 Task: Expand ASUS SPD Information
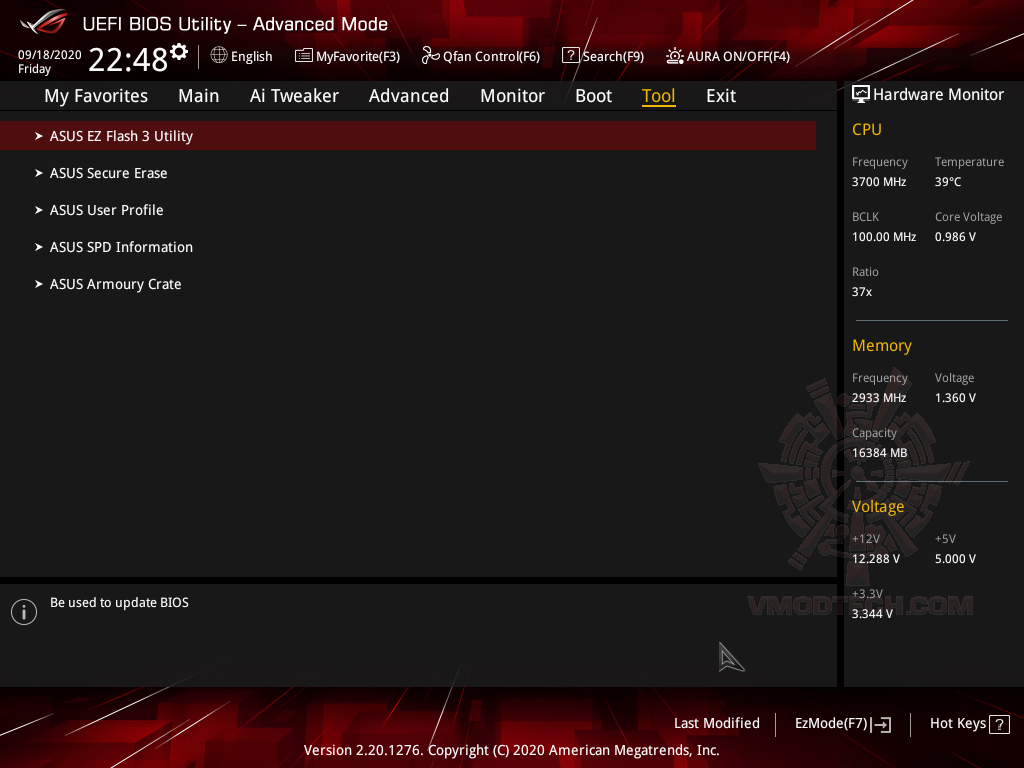pos(121,247)
